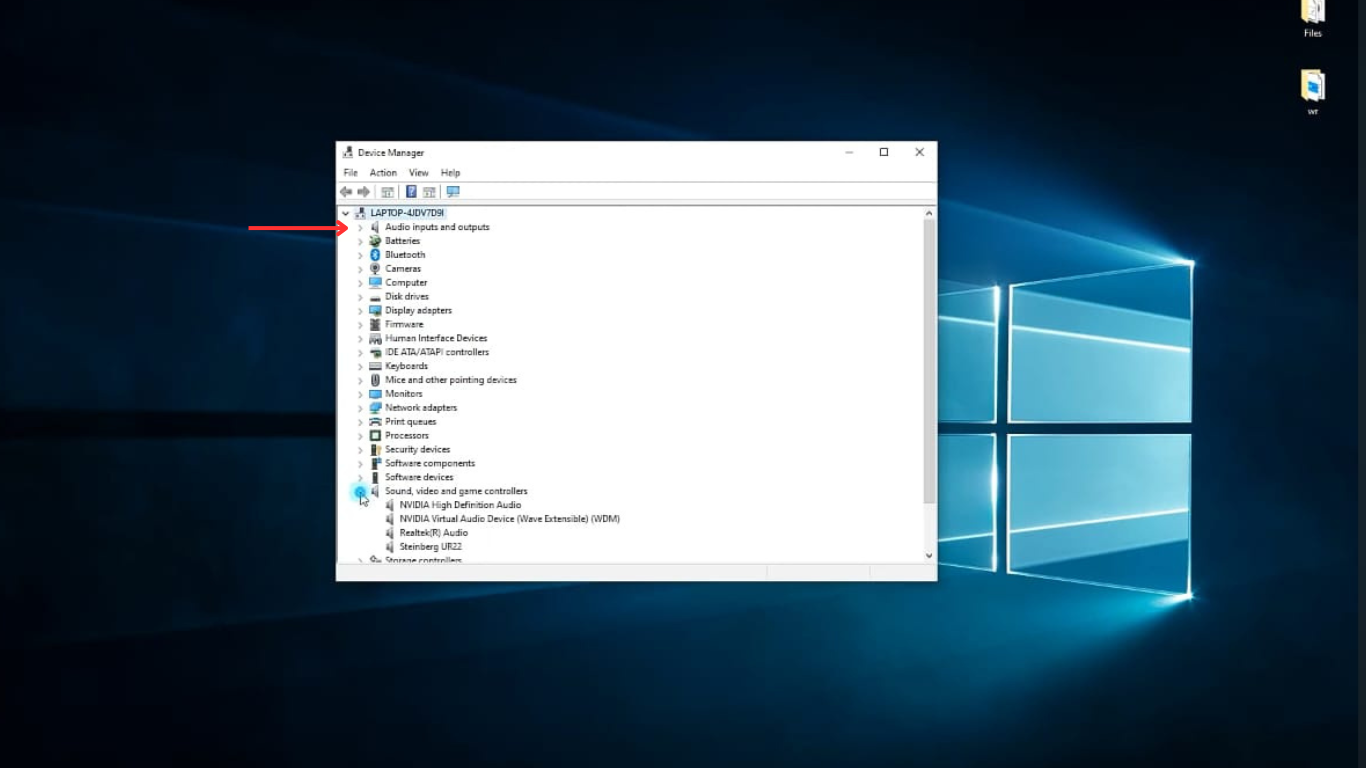Collapse the Sound, video and game controllers chevron
The width and height of the screenshot is (1366, 768).
[360, 492]
